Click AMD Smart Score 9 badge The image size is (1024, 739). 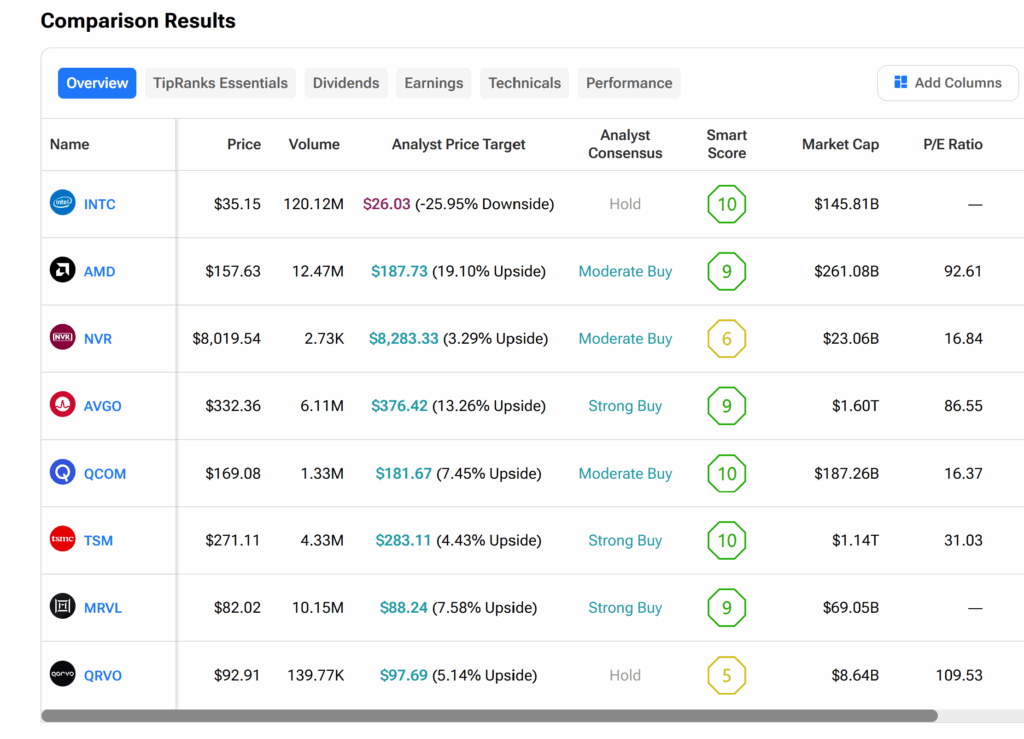coord(727,272)
